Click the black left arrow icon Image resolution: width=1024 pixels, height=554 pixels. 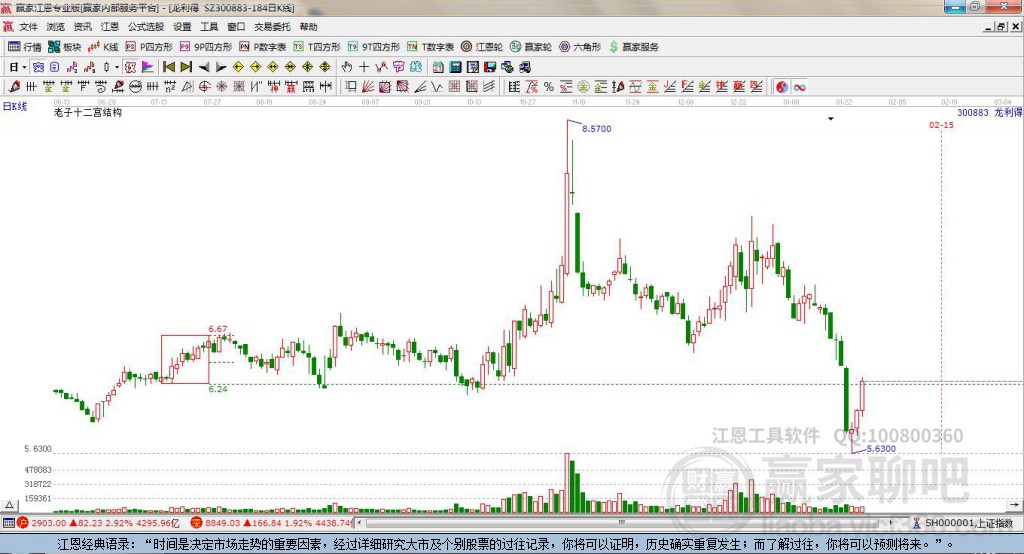pyautogui.click(x=204, y=67)
